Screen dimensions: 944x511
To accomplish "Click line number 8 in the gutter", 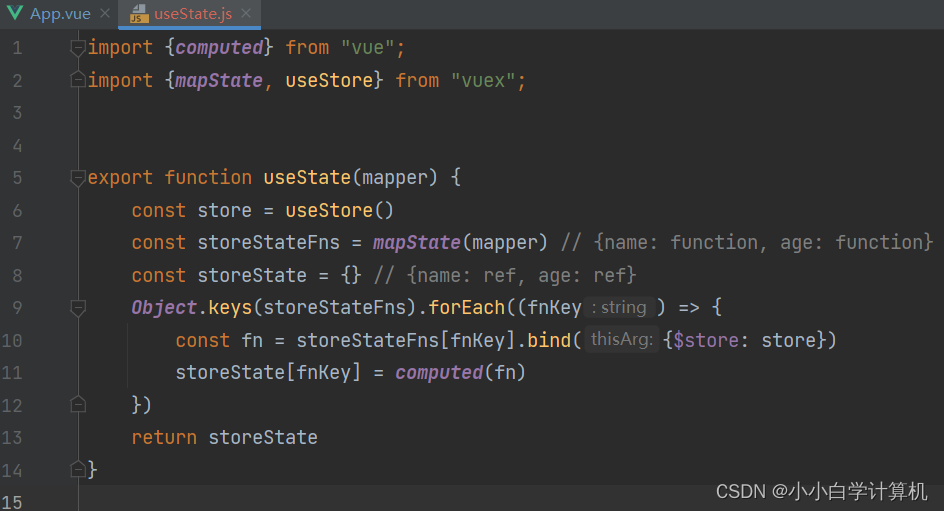I will click(17, 276).
